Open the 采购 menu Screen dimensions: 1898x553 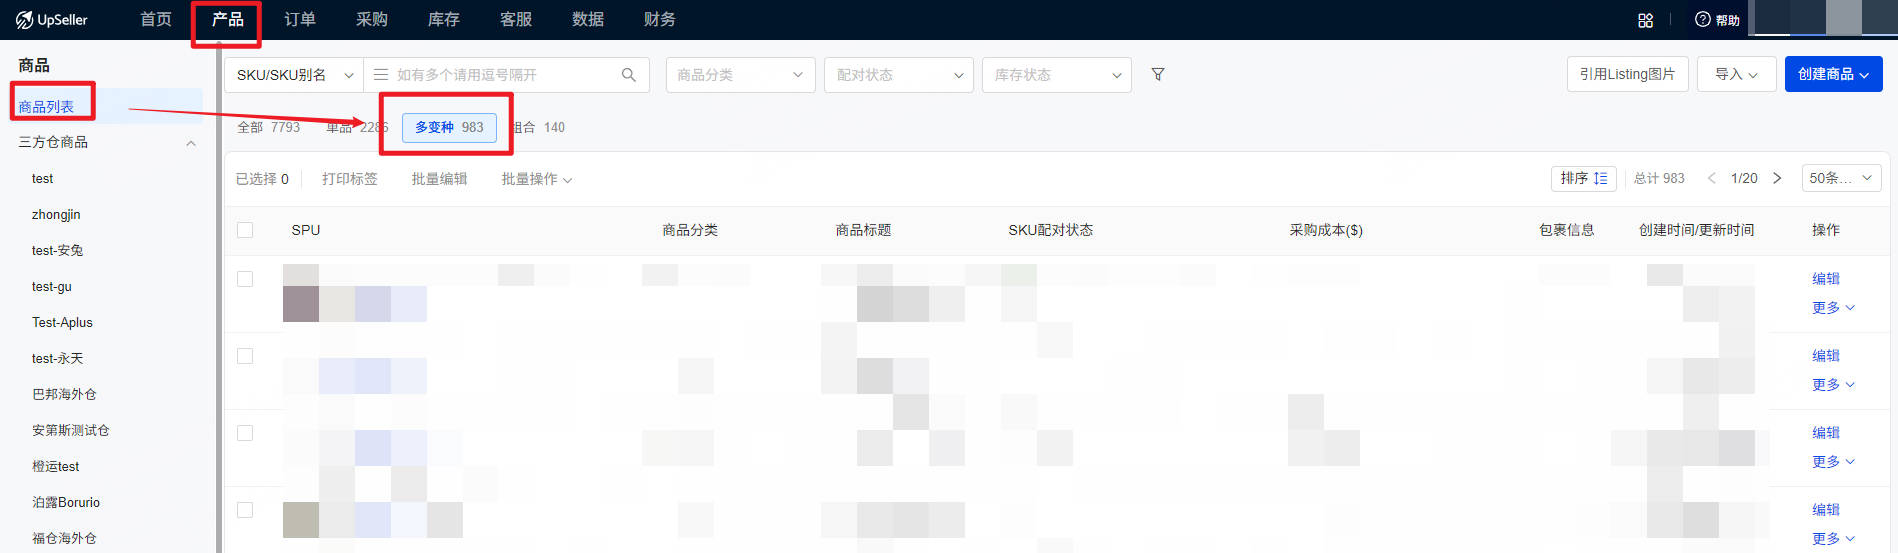pyautogui.click(x=371, y=20)
